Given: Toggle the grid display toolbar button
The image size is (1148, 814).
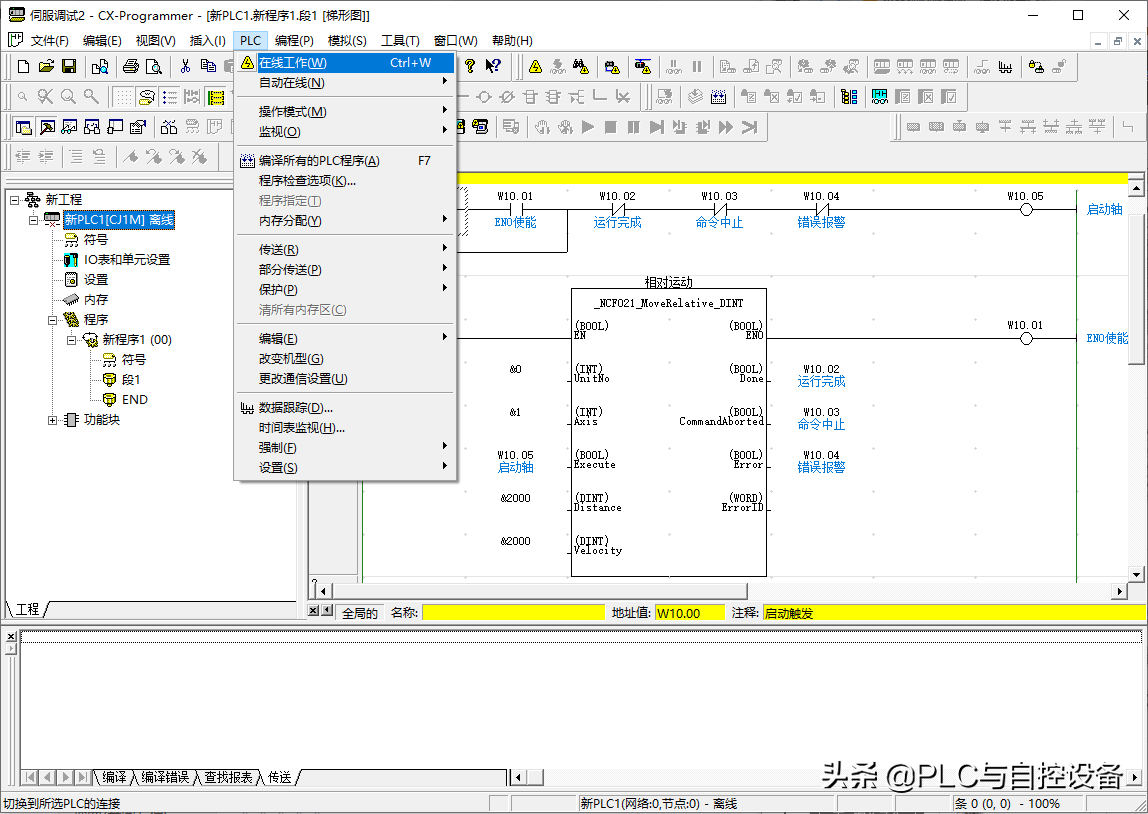Looking at the screenshot, I should click(x=123, y=97).
